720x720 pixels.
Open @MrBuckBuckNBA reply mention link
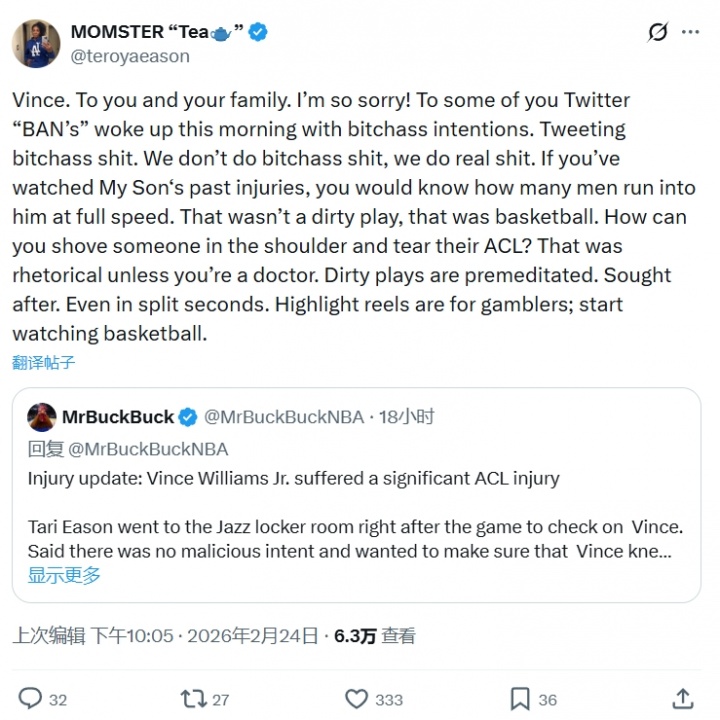pyautogui.click(x=148, y=449)
